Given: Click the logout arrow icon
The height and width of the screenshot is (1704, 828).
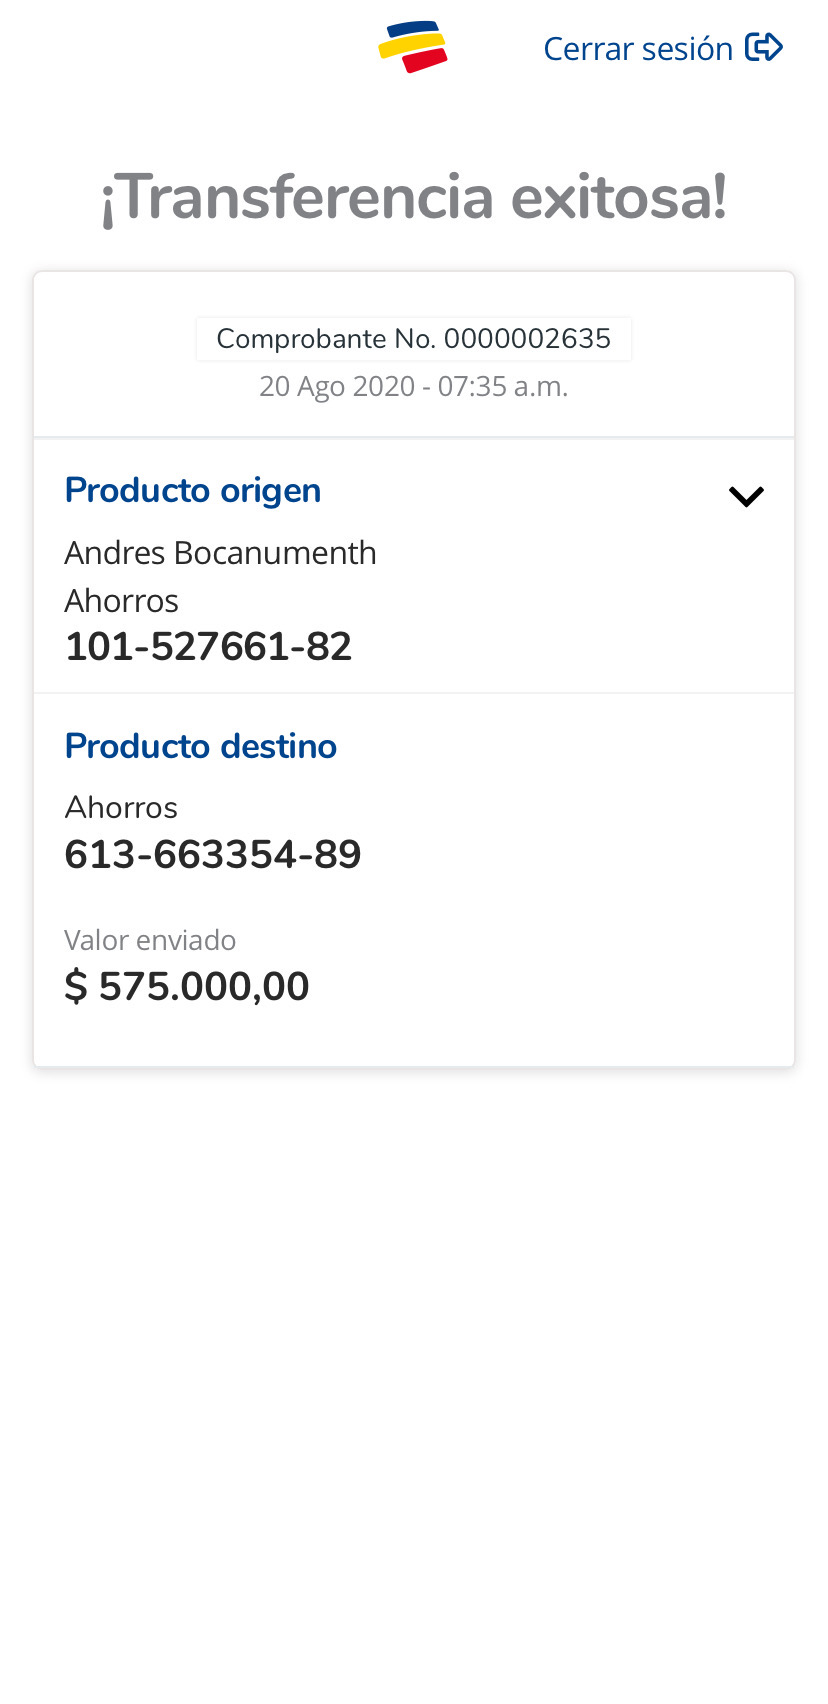Looking at the screenshot, I should 764,47.
